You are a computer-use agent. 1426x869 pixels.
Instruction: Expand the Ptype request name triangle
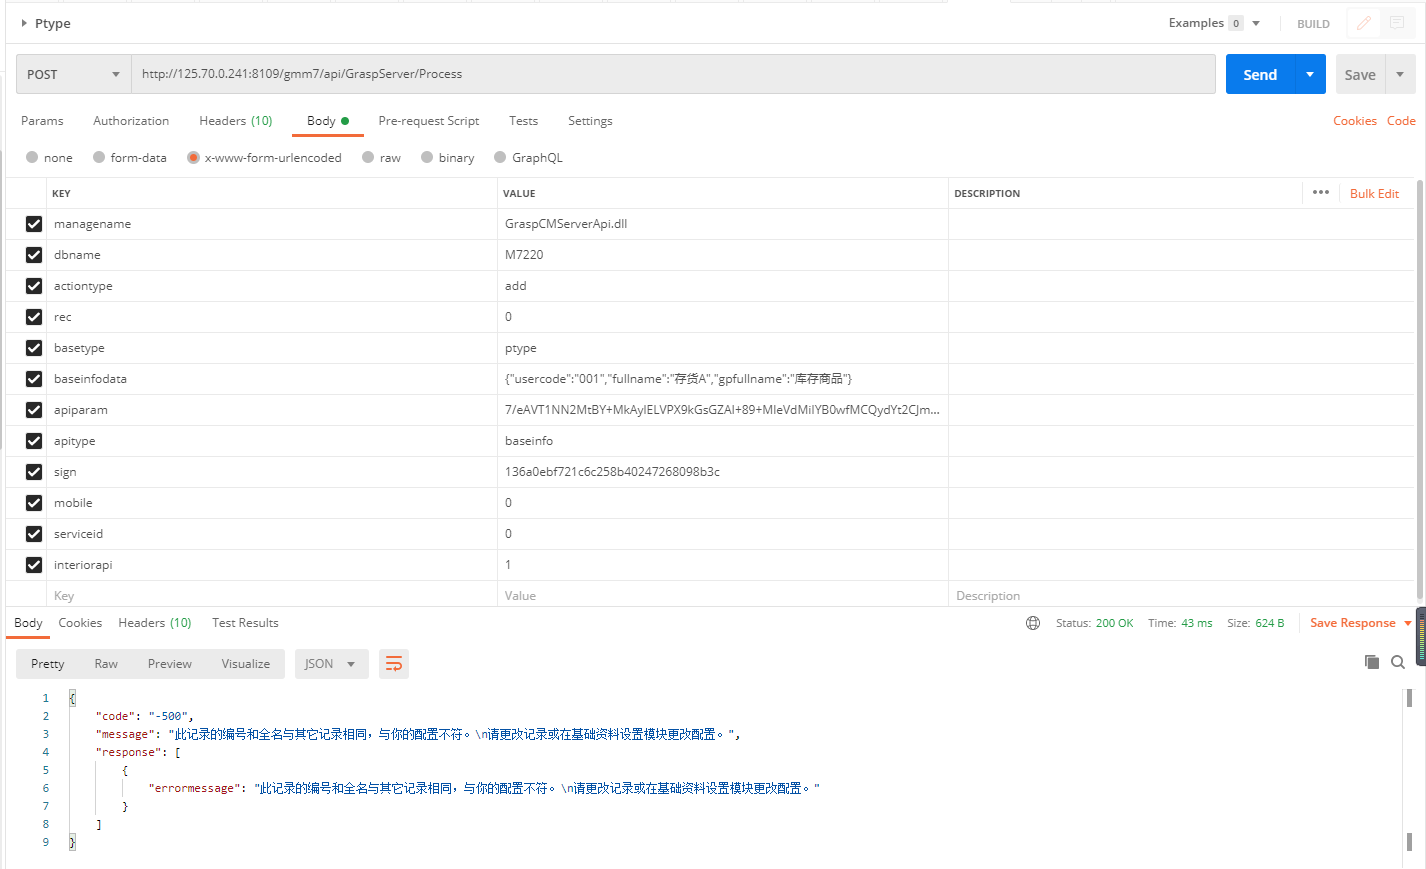[x=24, y=23]
